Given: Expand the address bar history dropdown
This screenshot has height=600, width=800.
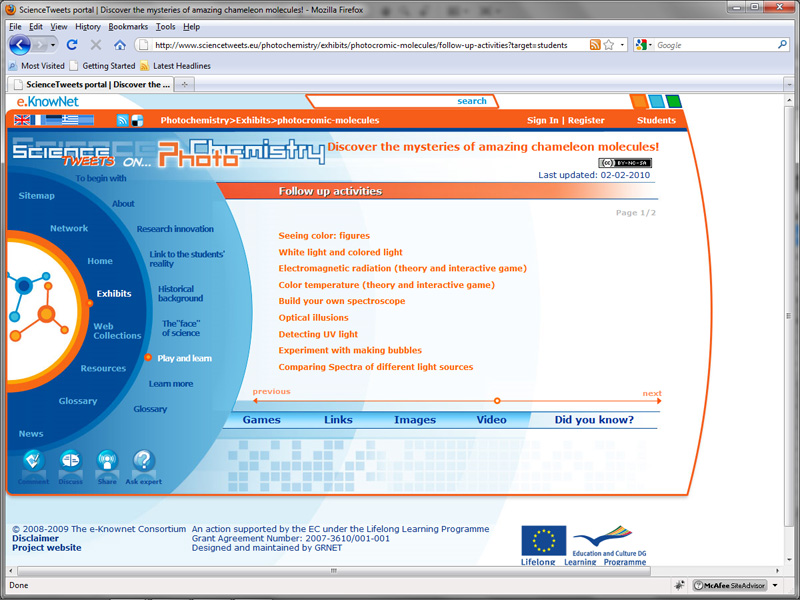Looking at the screenshot, I should click(622, 45).
